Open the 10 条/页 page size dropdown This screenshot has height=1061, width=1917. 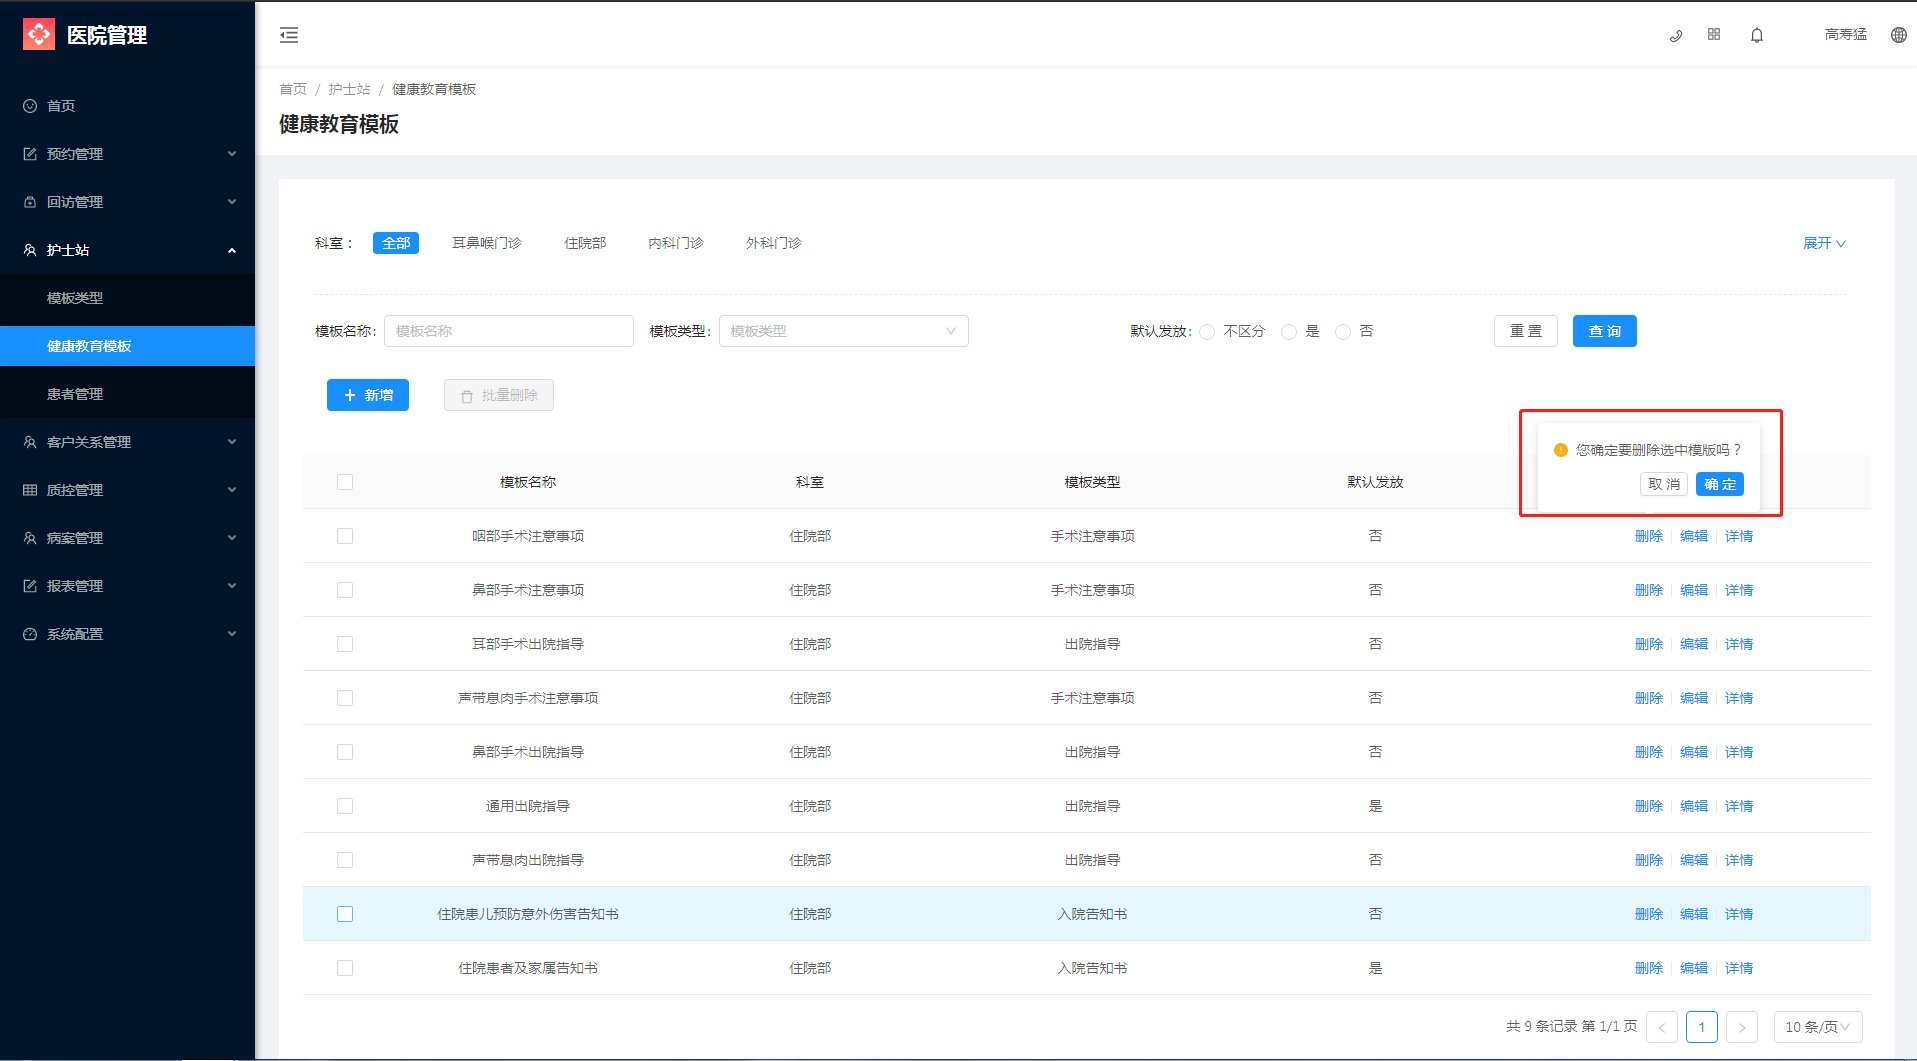[x=1817, y=1027]
